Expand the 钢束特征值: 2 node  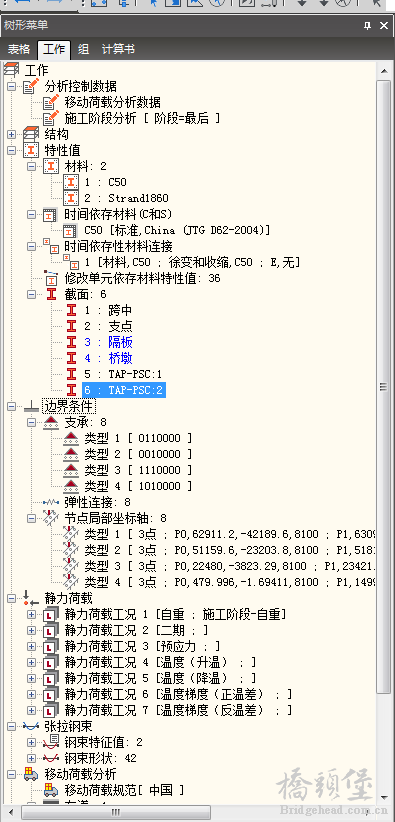click(31, 743)
